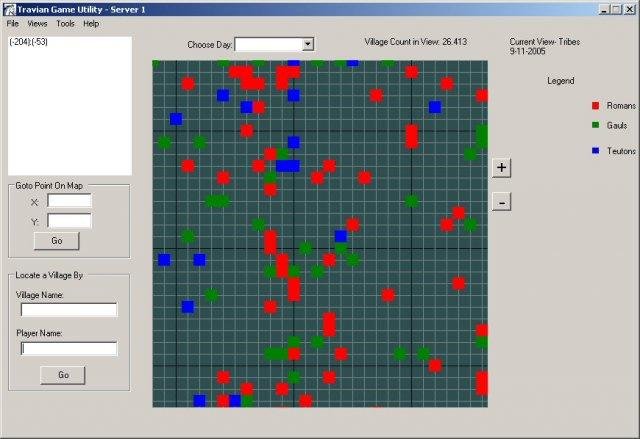Focus the Y coordinate input field

point(69,221)
